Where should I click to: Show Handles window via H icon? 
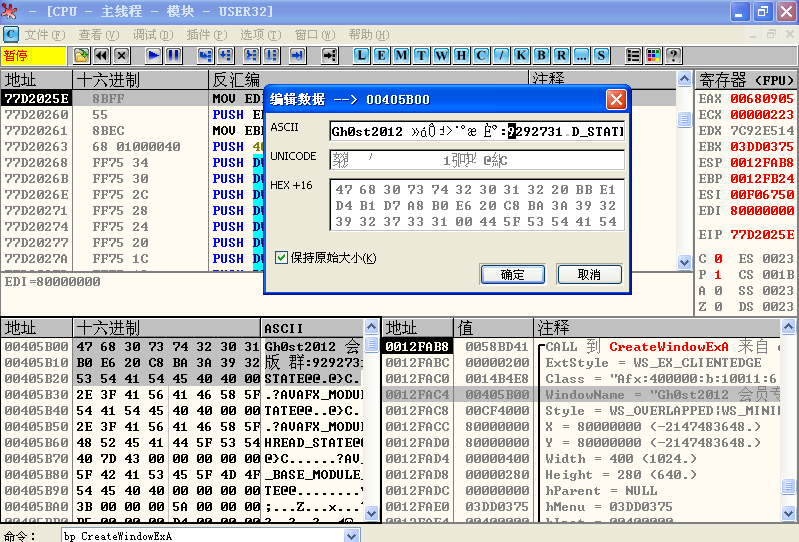tap(461, 55)
